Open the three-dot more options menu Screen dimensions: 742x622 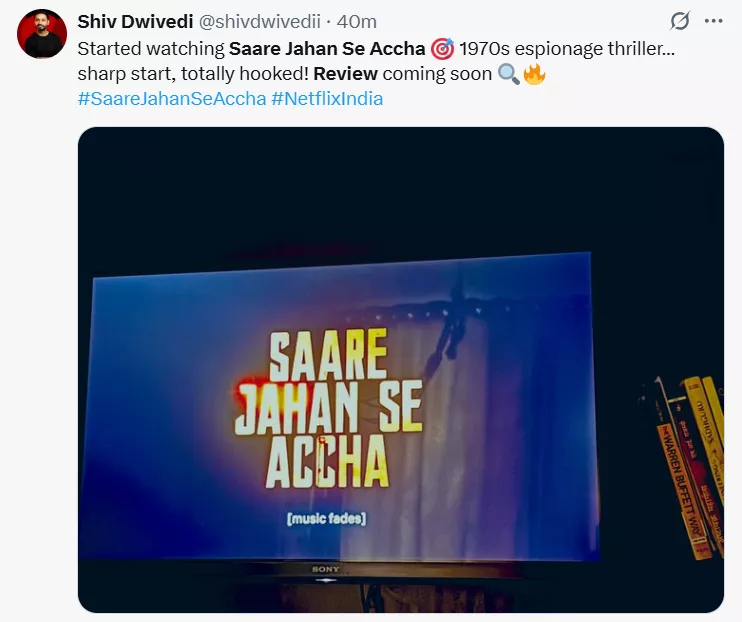[714, 21]
